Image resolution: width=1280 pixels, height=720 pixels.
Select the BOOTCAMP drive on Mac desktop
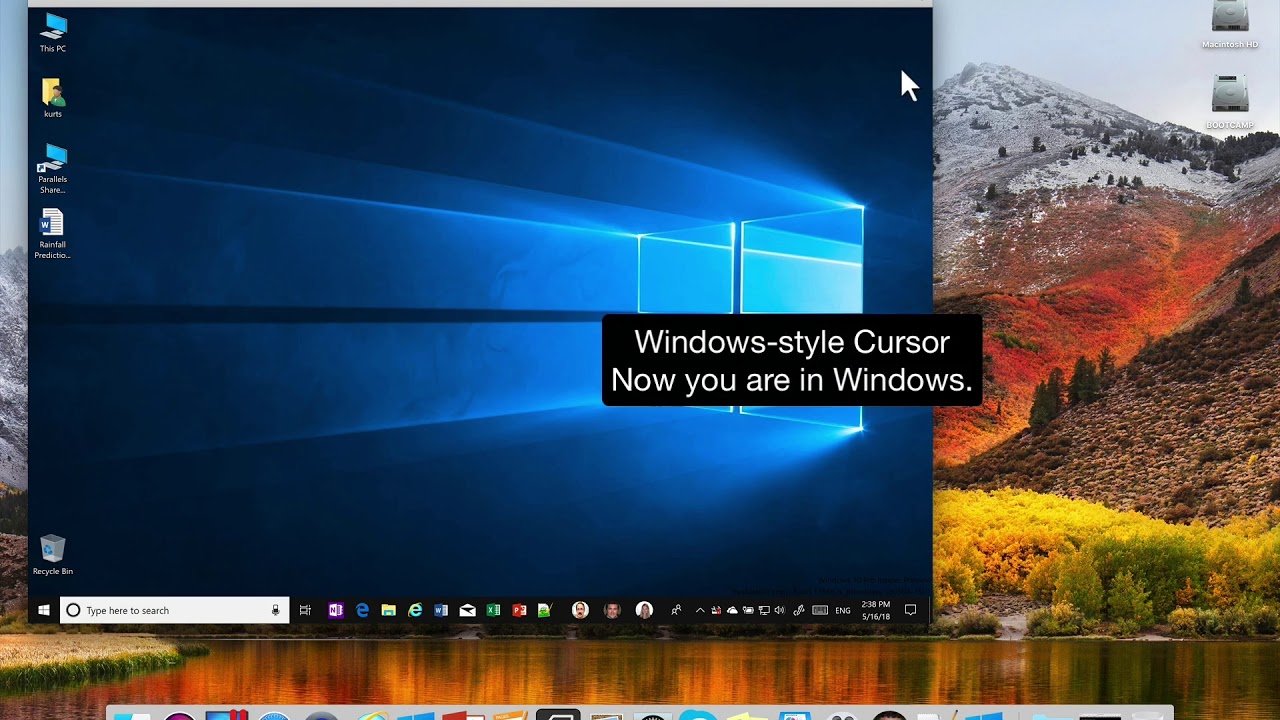pos(1230,103)
